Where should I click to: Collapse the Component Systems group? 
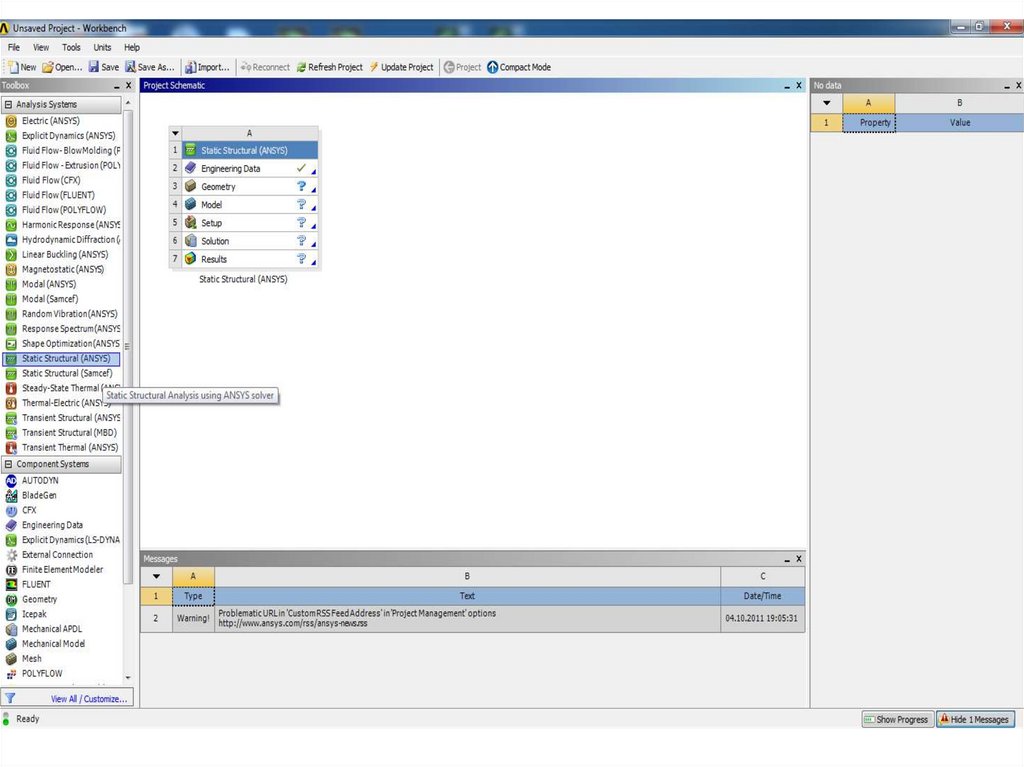(9, 464)
